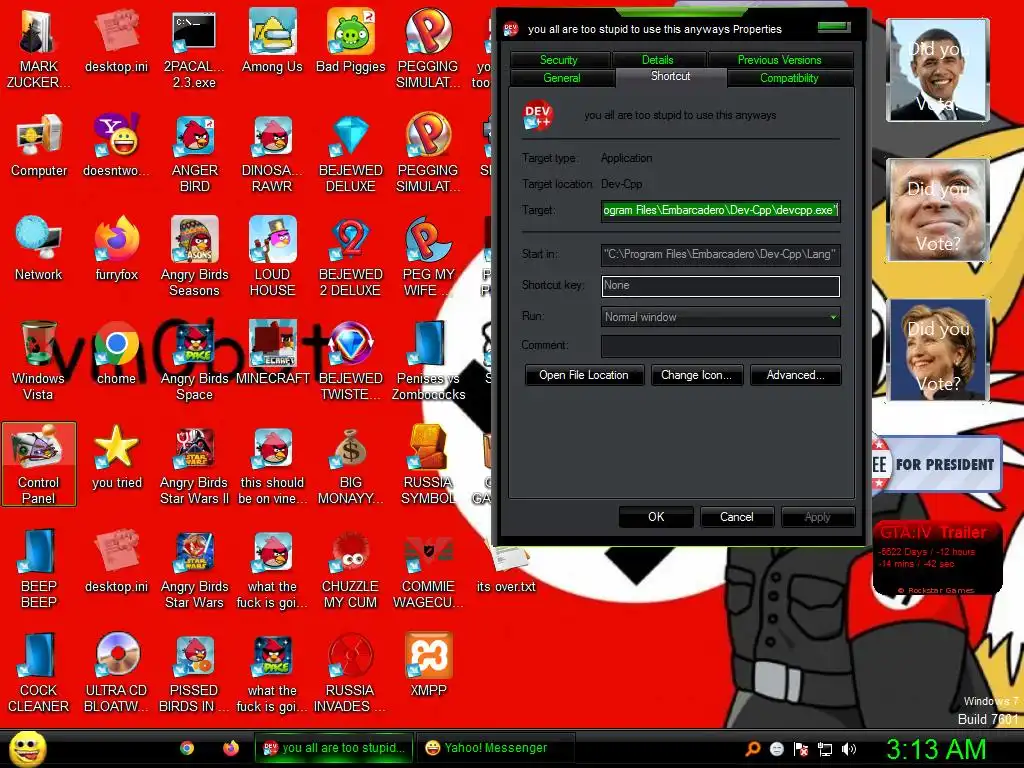The image size is (1024, 768).
Task: Click the Apply button
Action: (x=818, y=517)
